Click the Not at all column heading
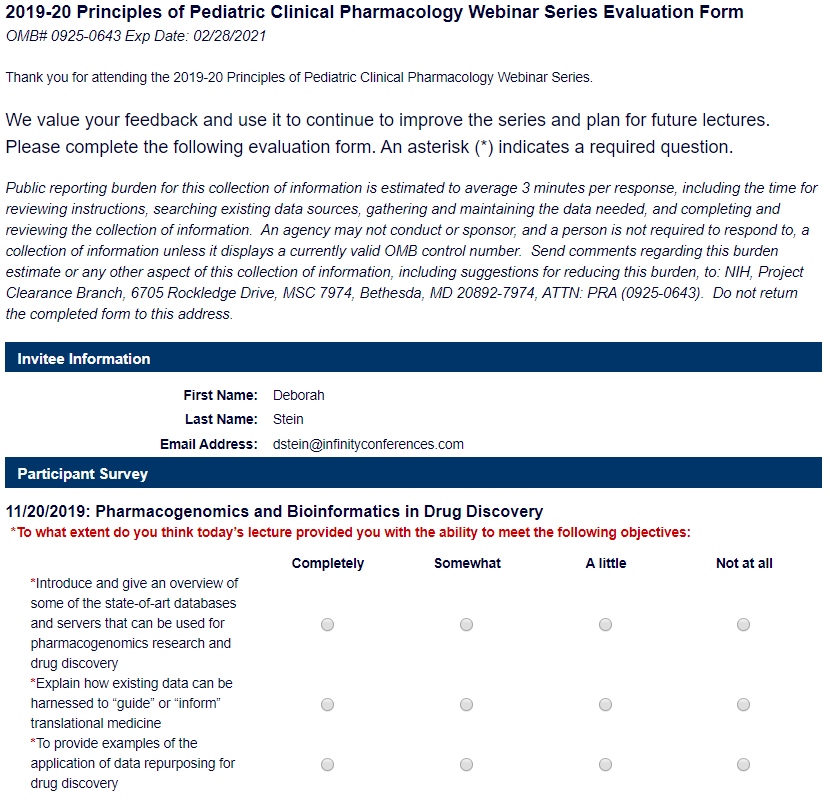The width and height of the screenshot is (830, 805). click(744, 563)
